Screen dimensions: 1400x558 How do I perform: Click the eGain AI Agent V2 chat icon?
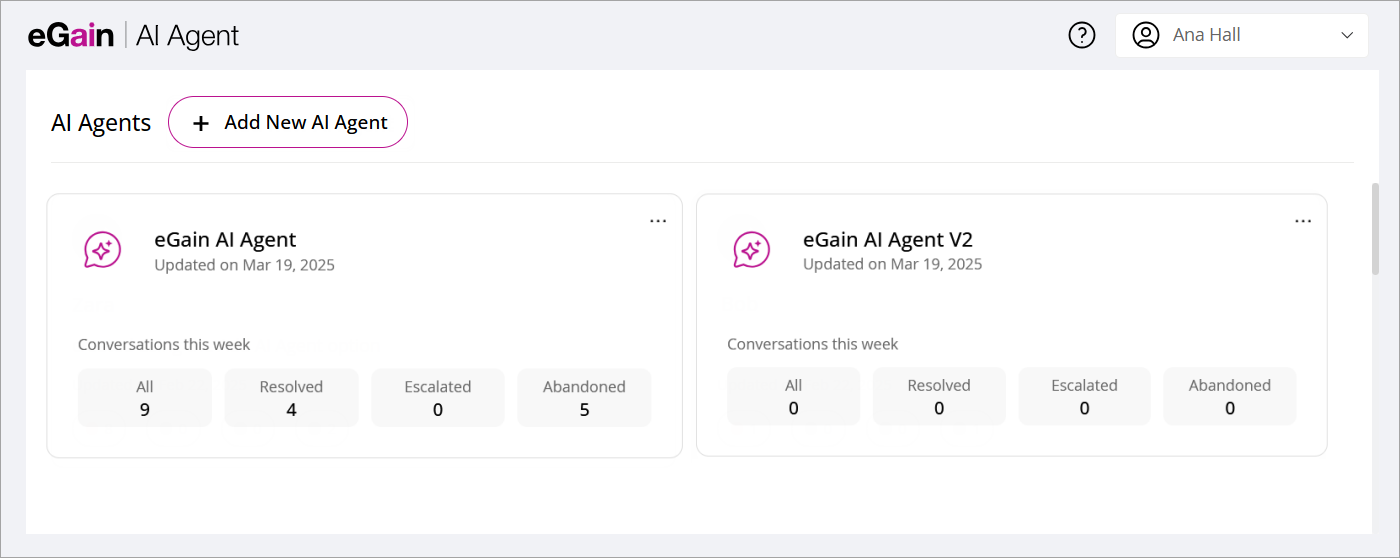point(751,249)
